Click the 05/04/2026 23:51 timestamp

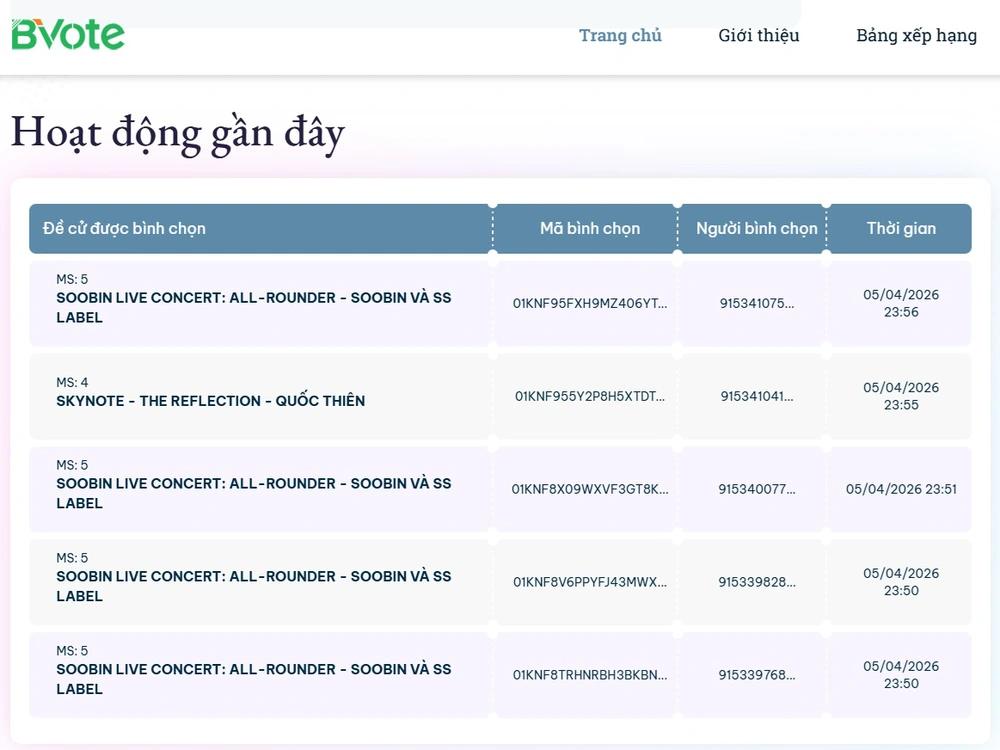901,490
